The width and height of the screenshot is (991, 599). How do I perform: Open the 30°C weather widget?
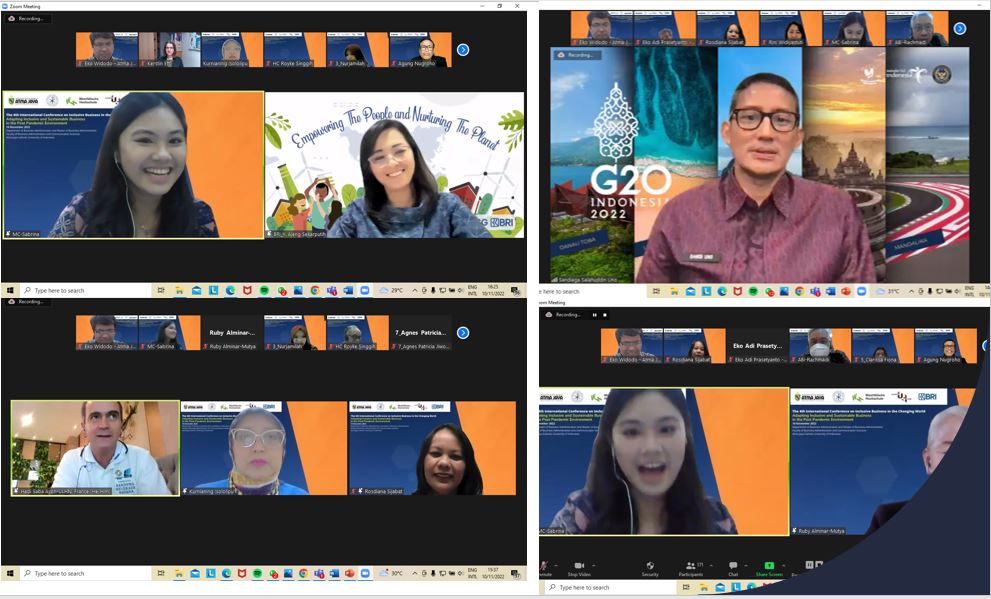point(391,574)
